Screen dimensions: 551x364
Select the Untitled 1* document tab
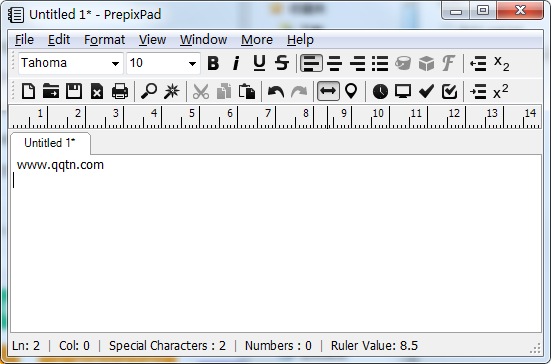tap(50, 143)
